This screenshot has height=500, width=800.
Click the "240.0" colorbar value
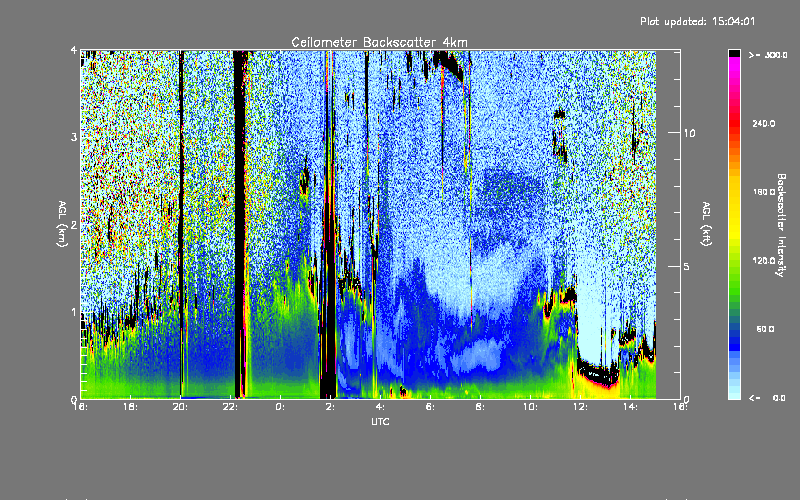click(x=764, y=123)
